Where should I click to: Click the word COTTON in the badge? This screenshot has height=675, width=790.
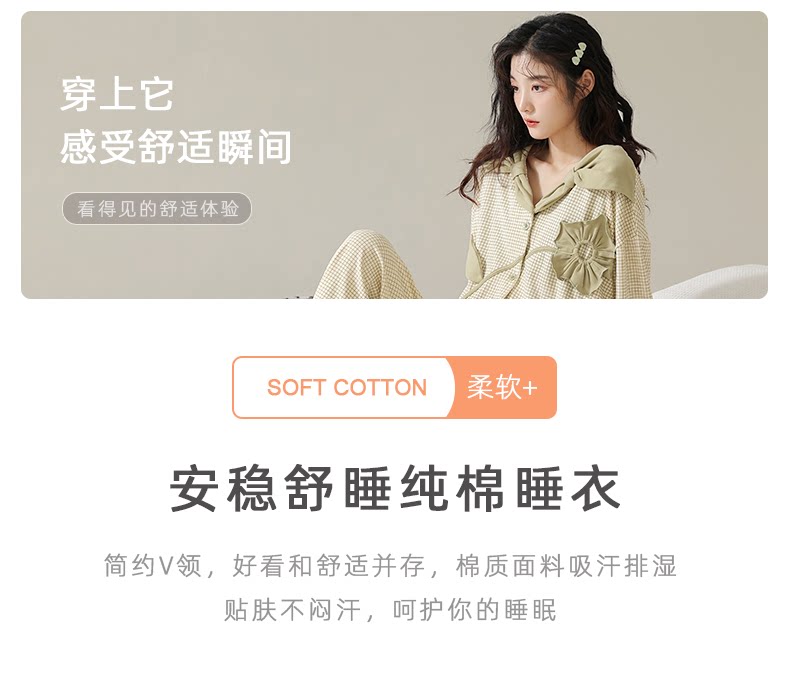pos(380,387)
